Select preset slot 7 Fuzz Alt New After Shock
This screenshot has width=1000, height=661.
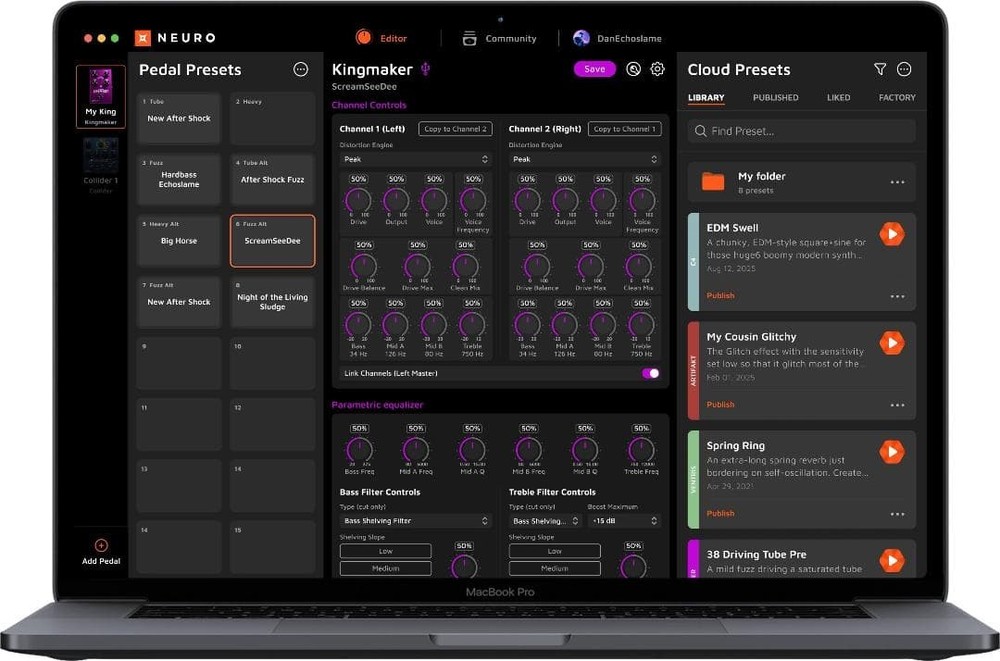179,302
